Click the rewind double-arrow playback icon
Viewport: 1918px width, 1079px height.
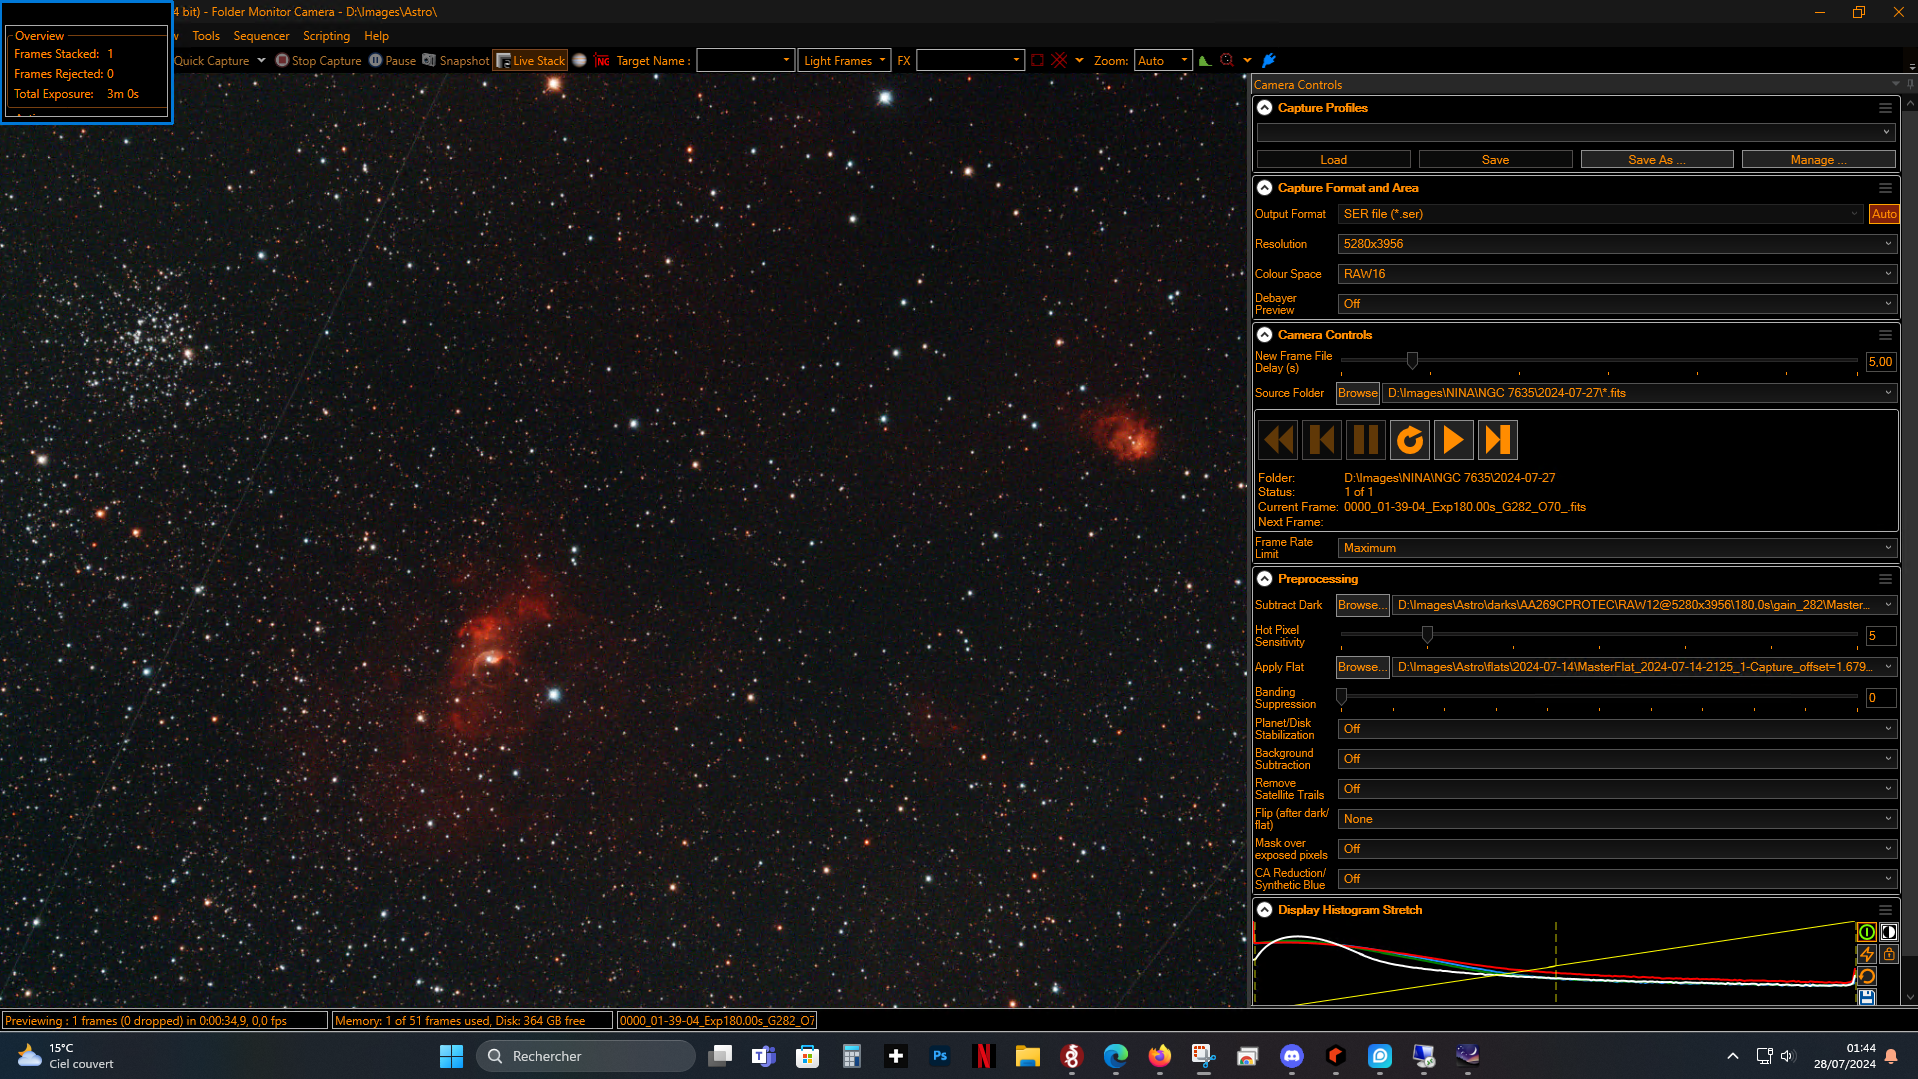pos(1278,440)
